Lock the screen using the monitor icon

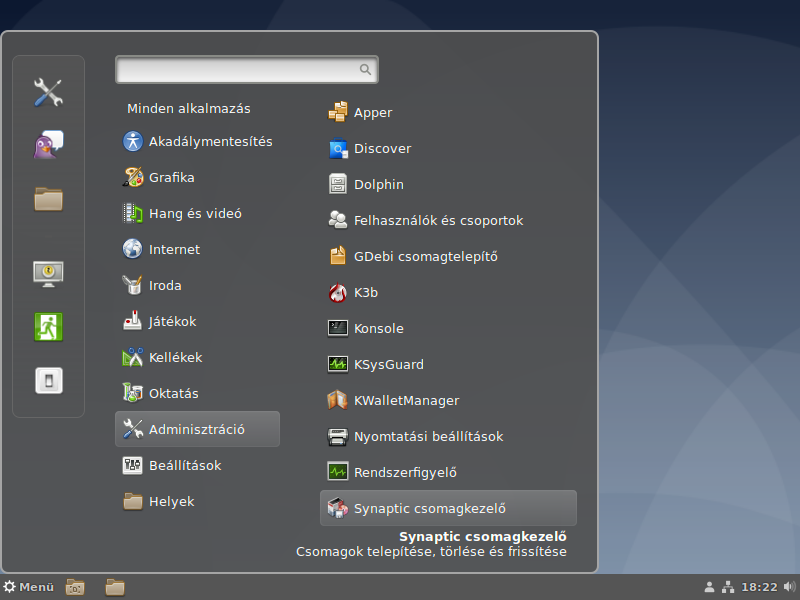(x=48, y=274)
